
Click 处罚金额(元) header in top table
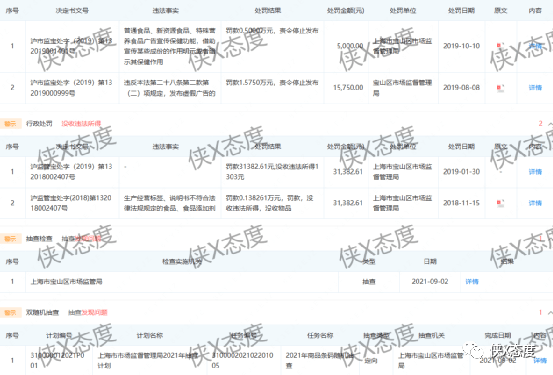346,11
